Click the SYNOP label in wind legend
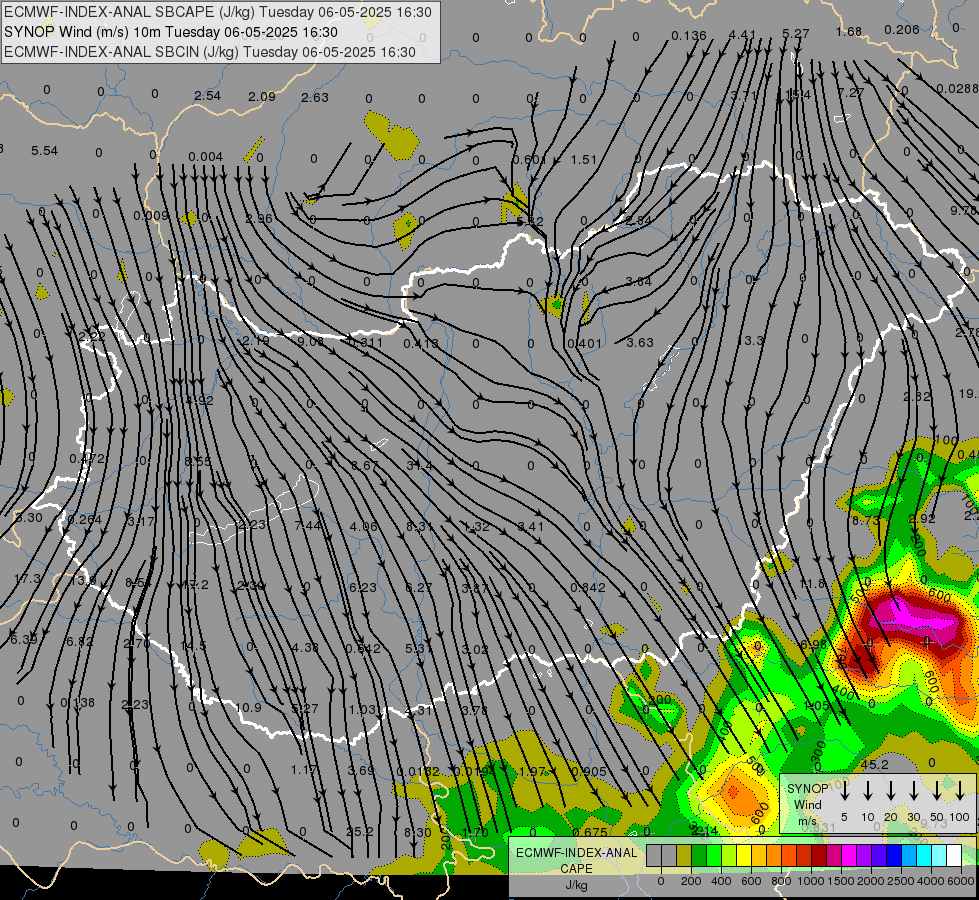Viewport: 979px width, 900px height. (807, 788)
